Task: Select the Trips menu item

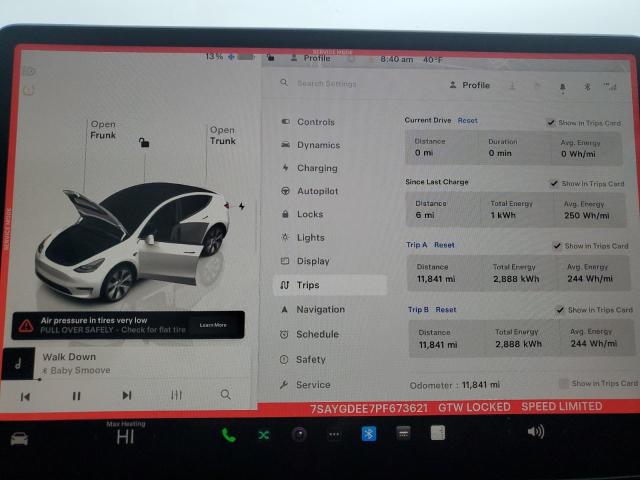Action: [330, 285]
